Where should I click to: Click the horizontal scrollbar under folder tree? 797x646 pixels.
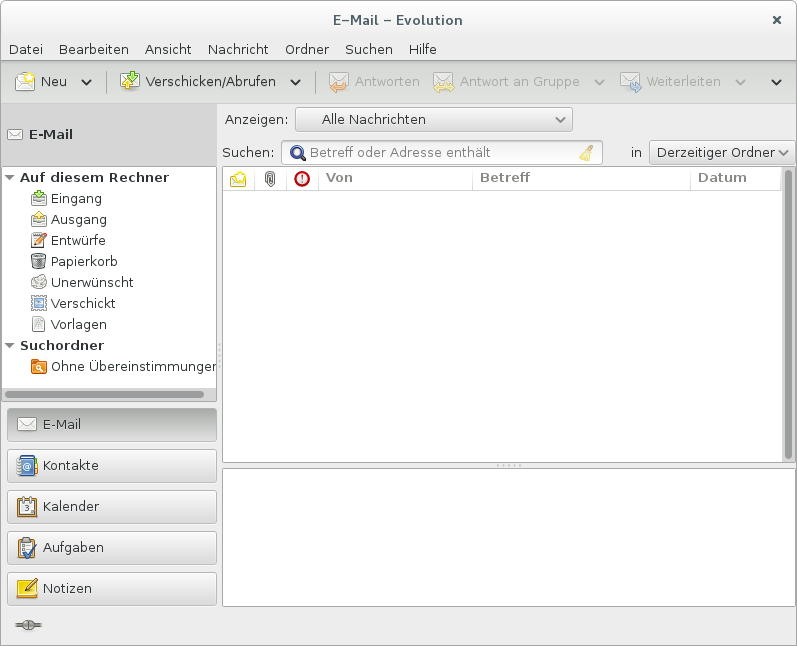pos(105,395)
